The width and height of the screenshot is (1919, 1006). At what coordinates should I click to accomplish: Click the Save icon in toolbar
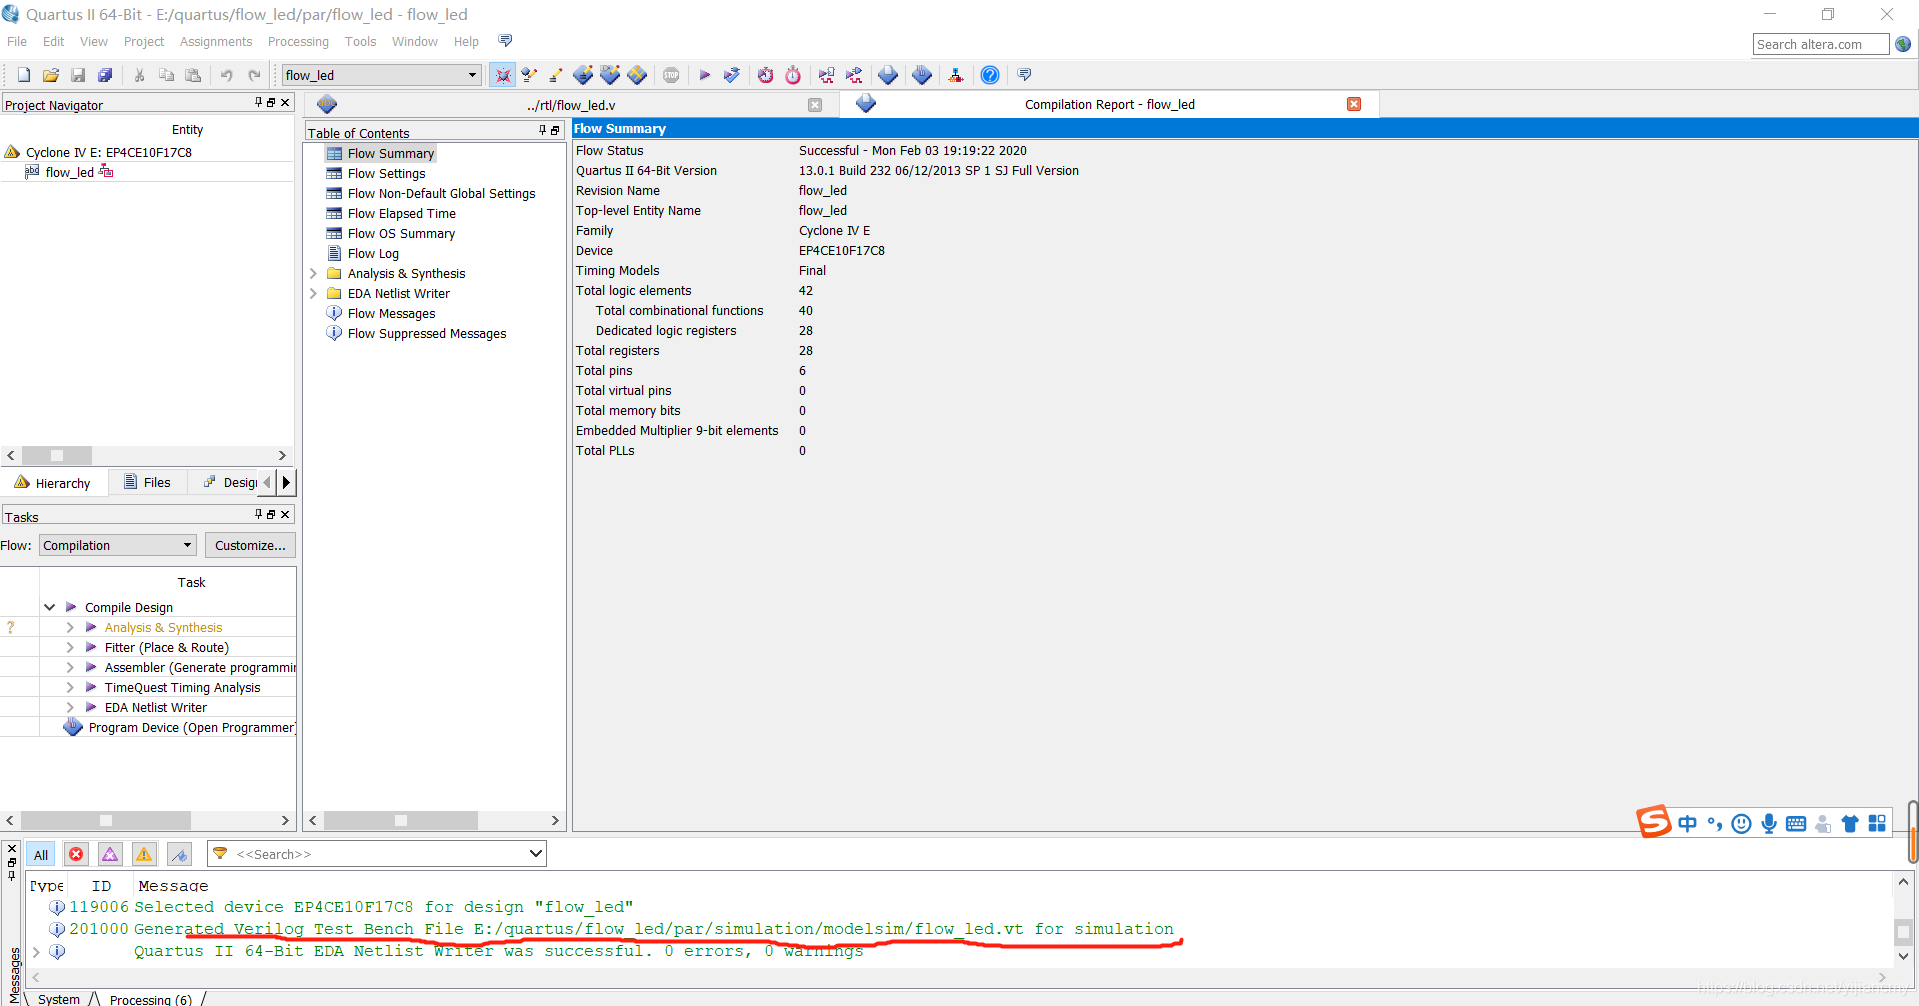(78, 75)
